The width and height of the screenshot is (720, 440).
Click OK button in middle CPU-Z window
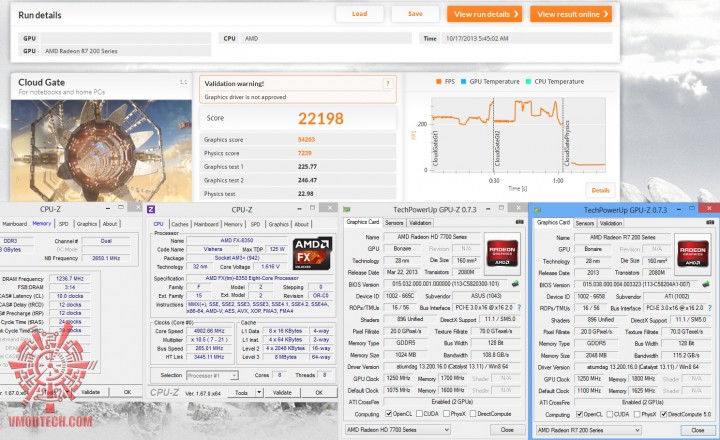pyautogui.click(x=319, y=392)
